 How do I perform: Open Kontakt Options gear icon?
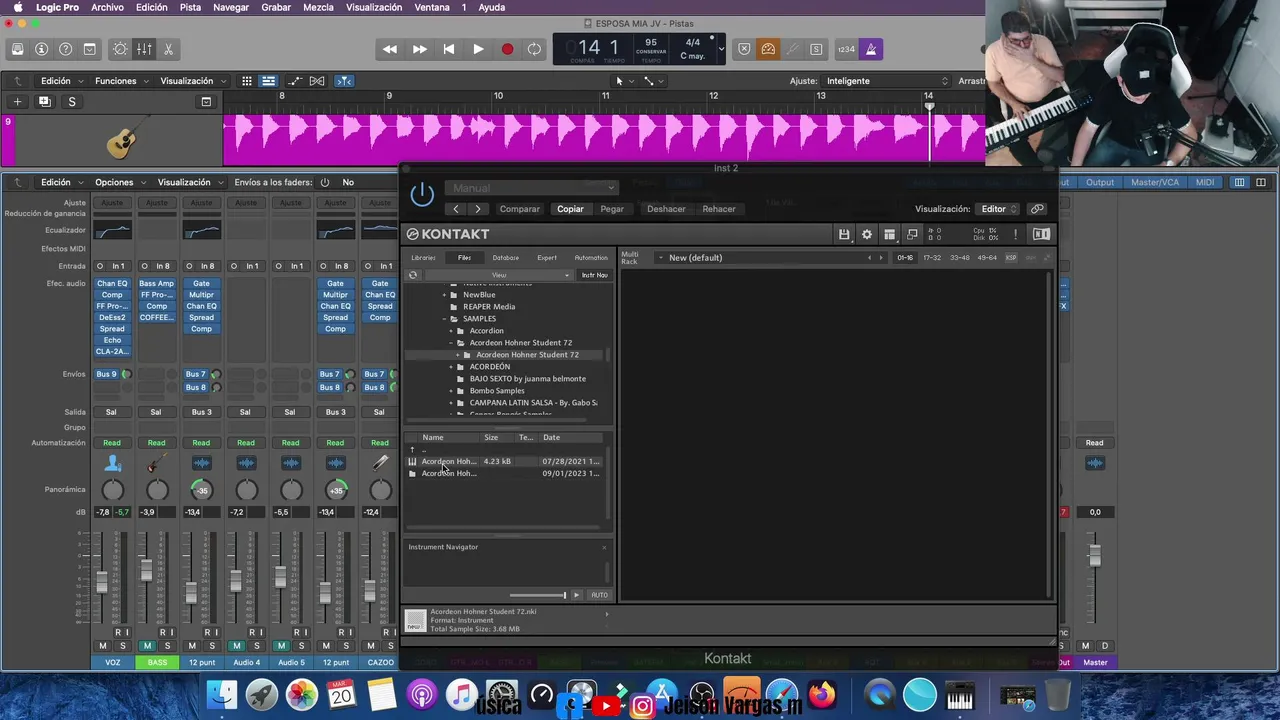[x=867, y=234]
